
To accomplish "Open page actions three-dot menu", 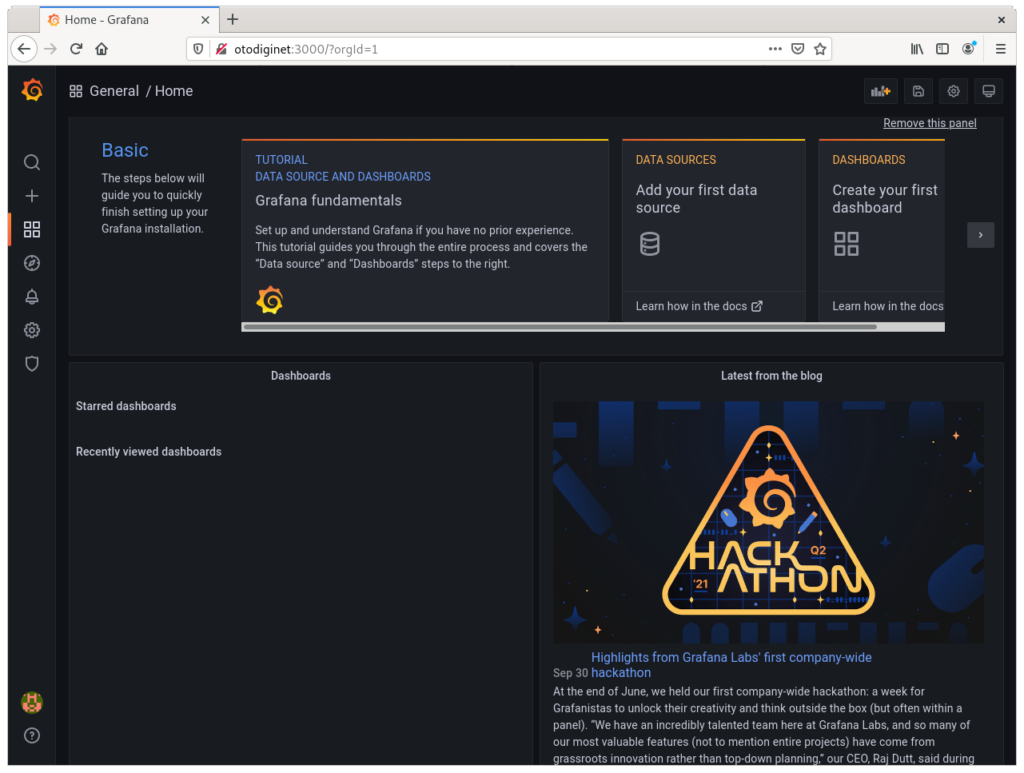I will coord(775,49).
